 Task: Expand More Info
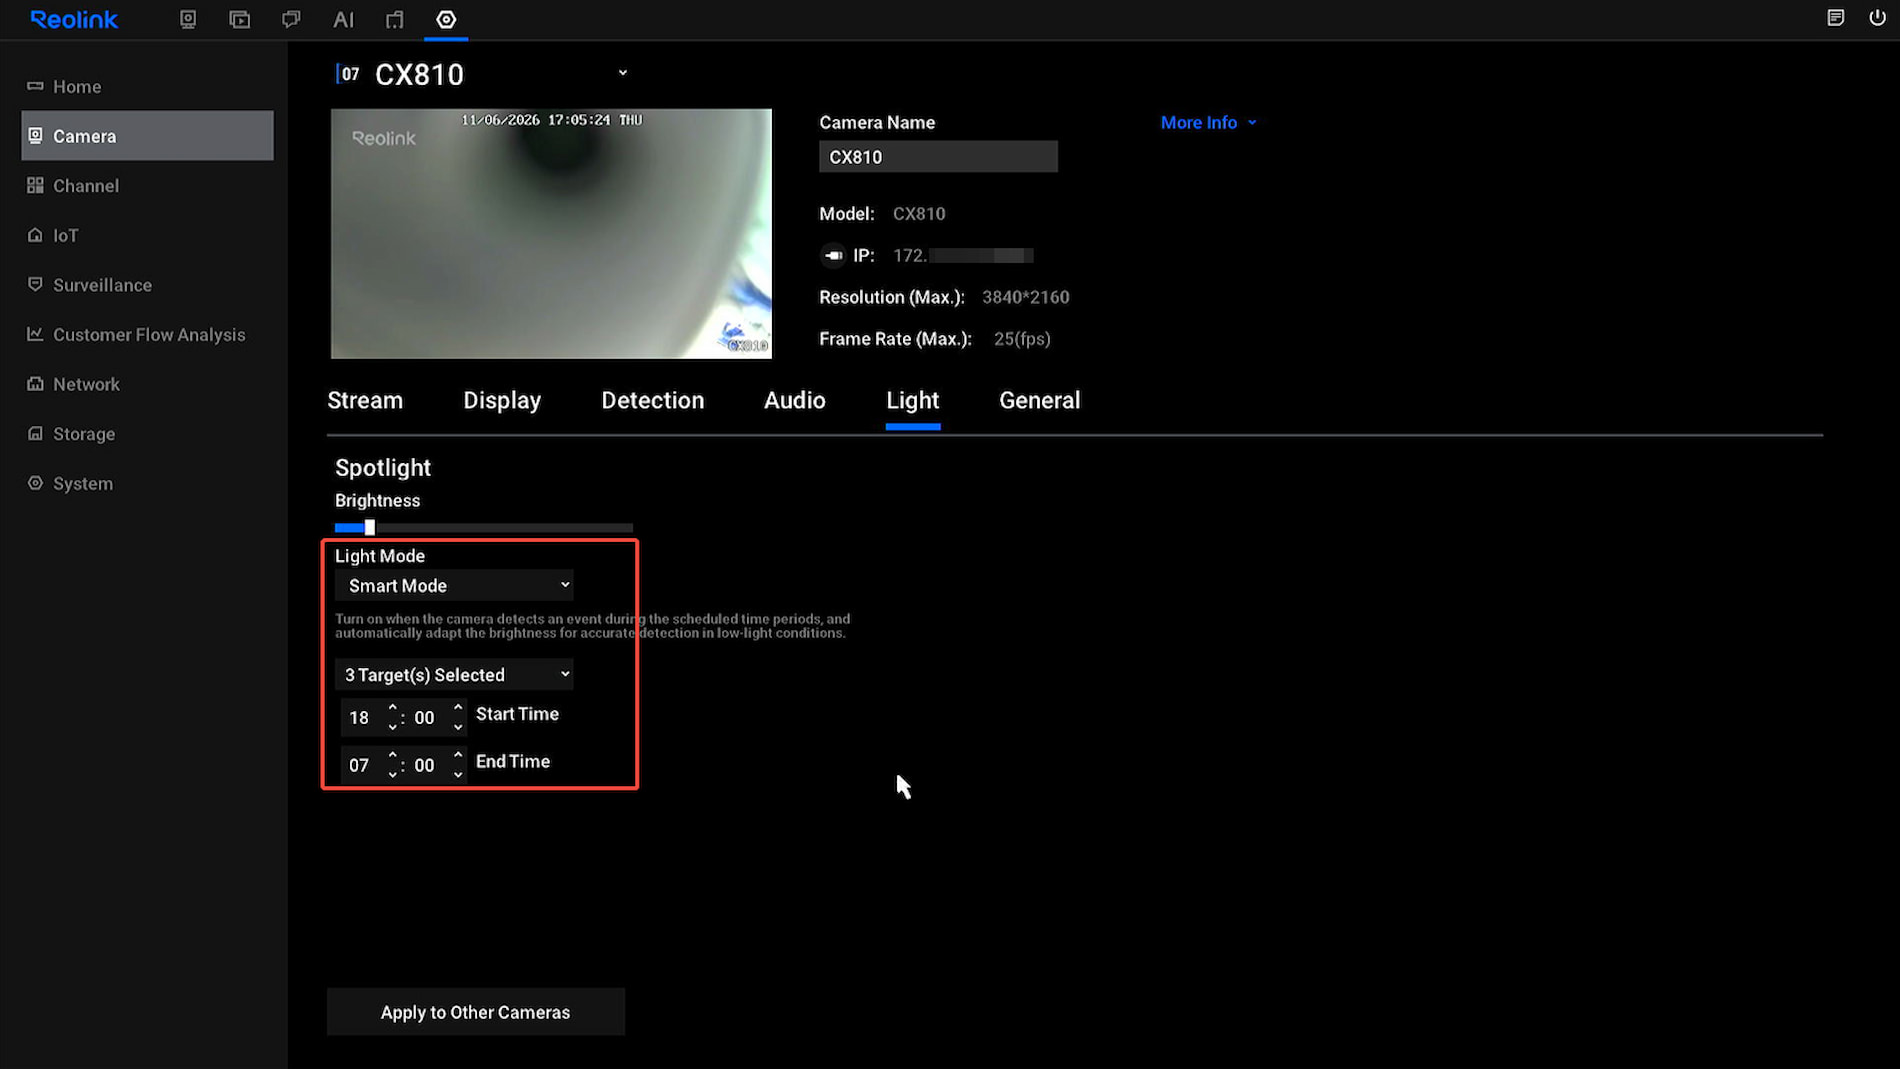1208,122
